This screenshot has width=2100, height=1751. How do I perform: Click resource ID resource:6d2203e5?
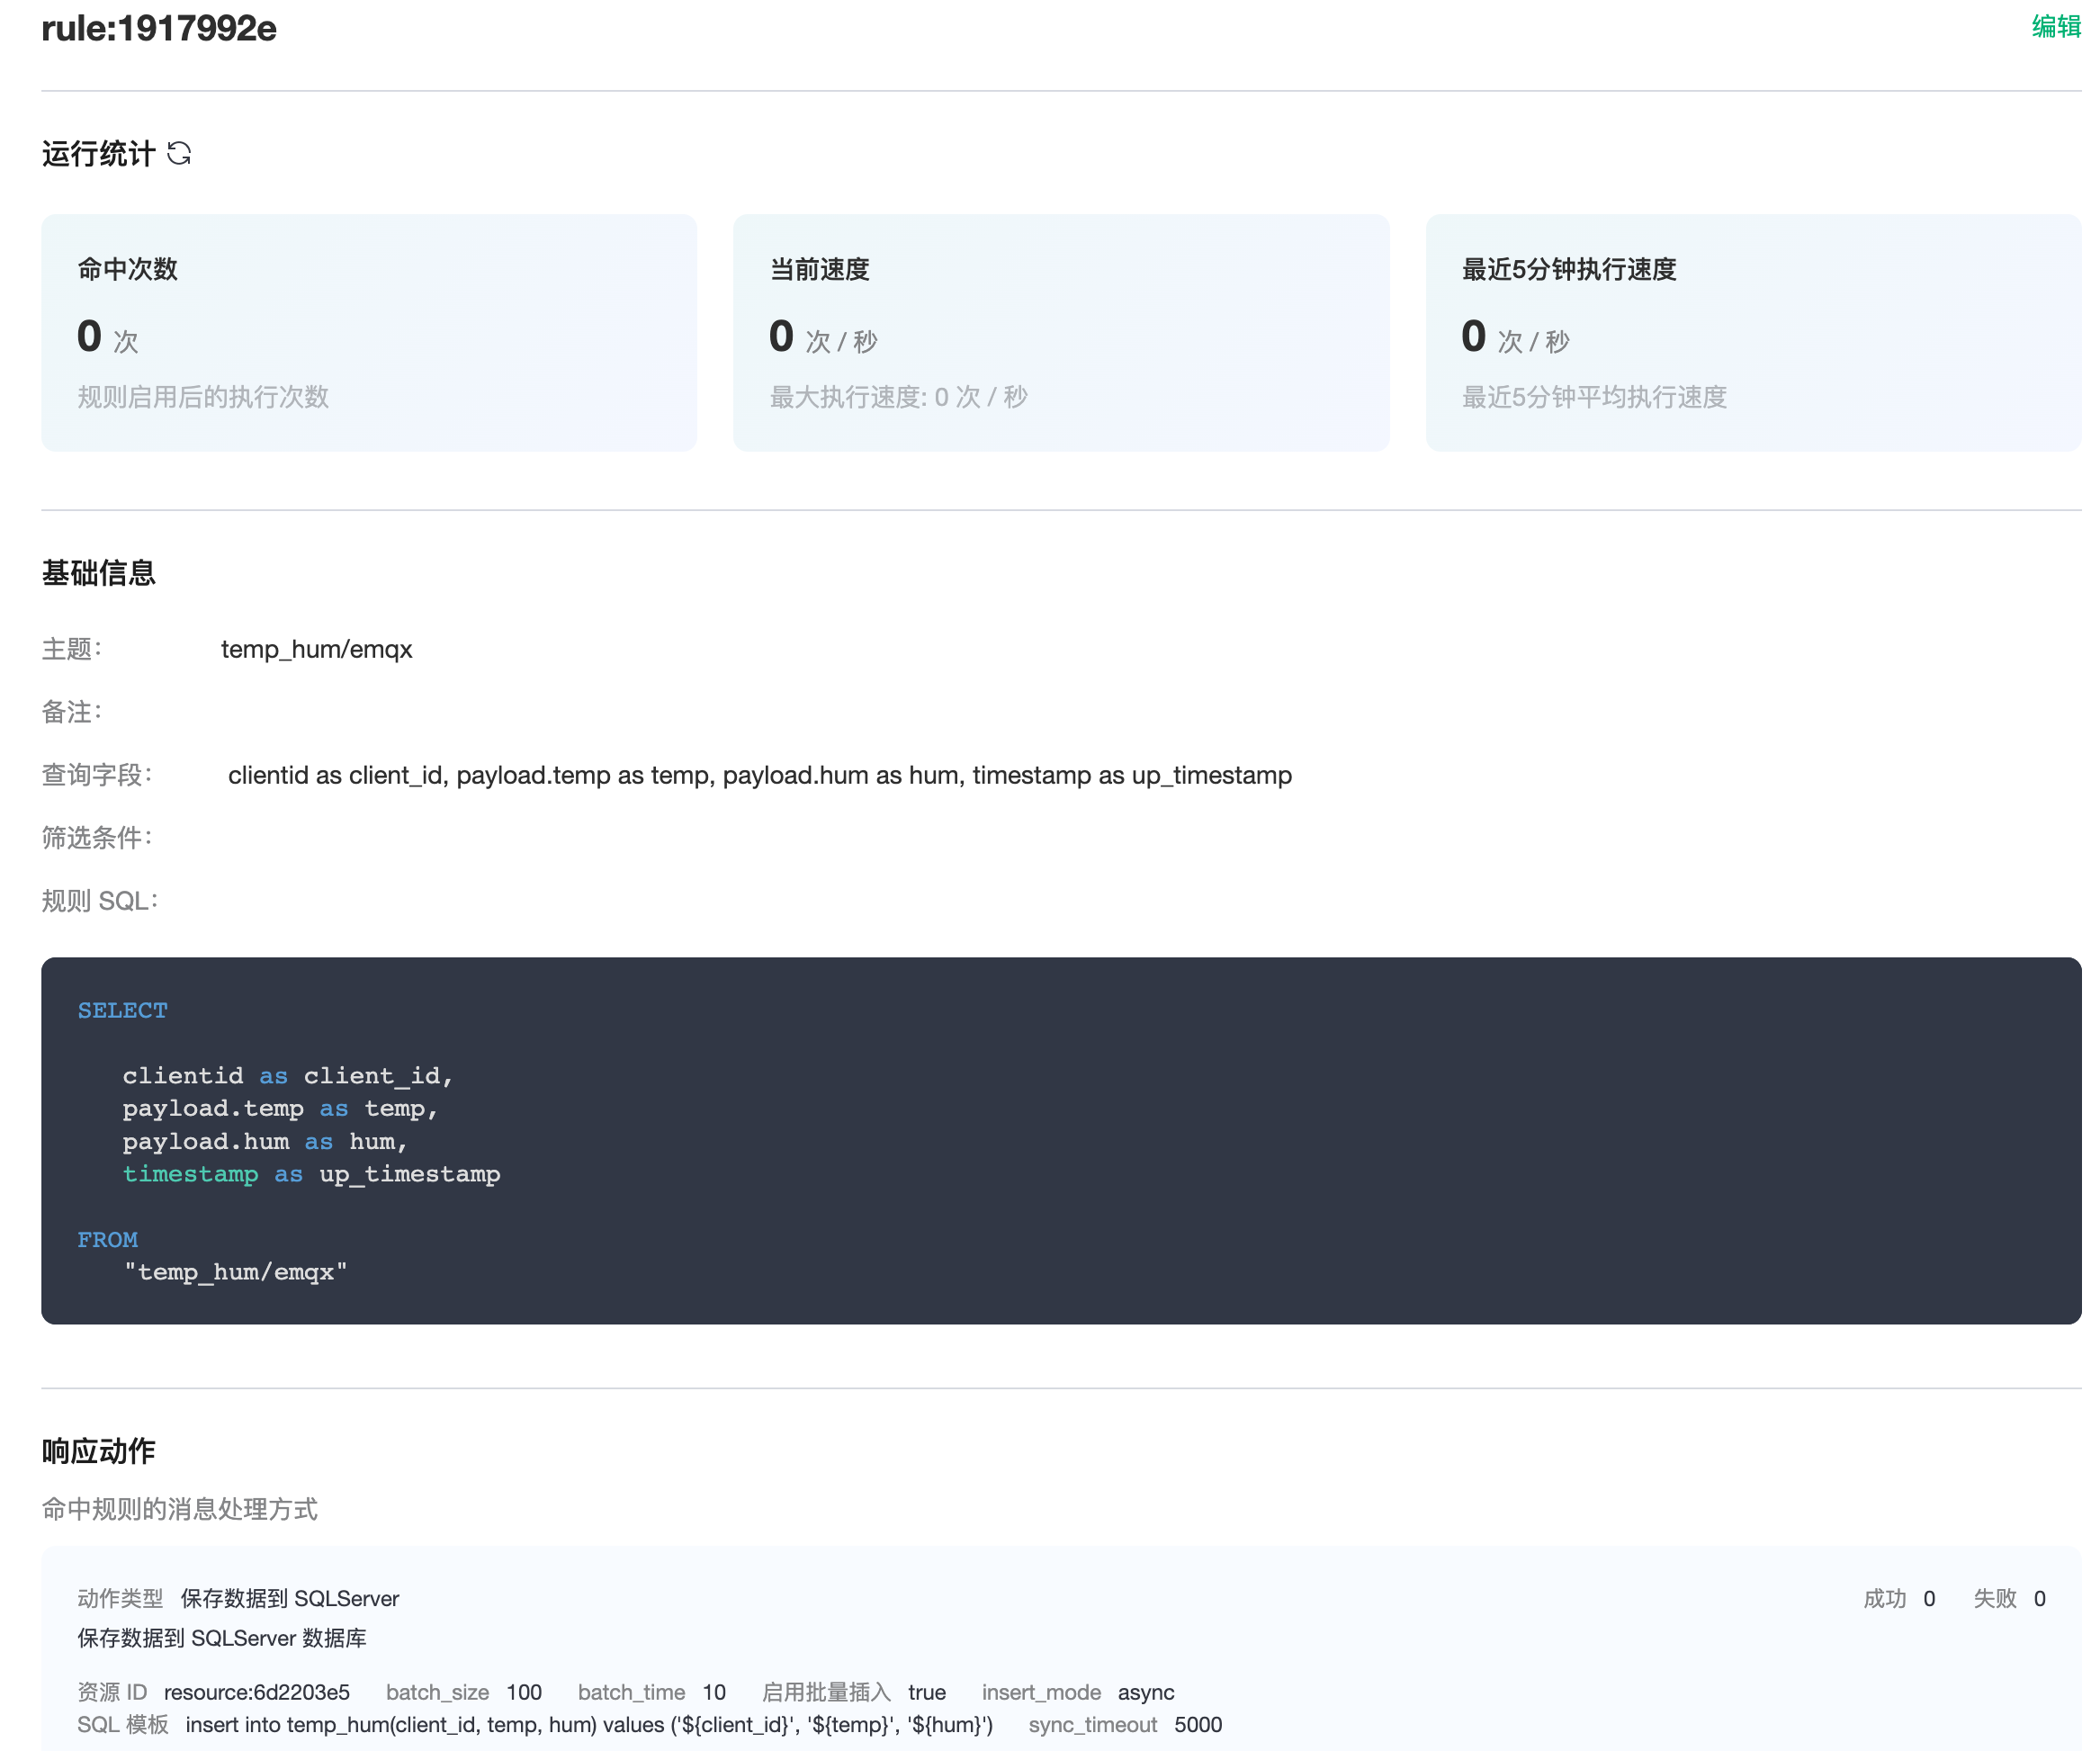coord(256,1692)
